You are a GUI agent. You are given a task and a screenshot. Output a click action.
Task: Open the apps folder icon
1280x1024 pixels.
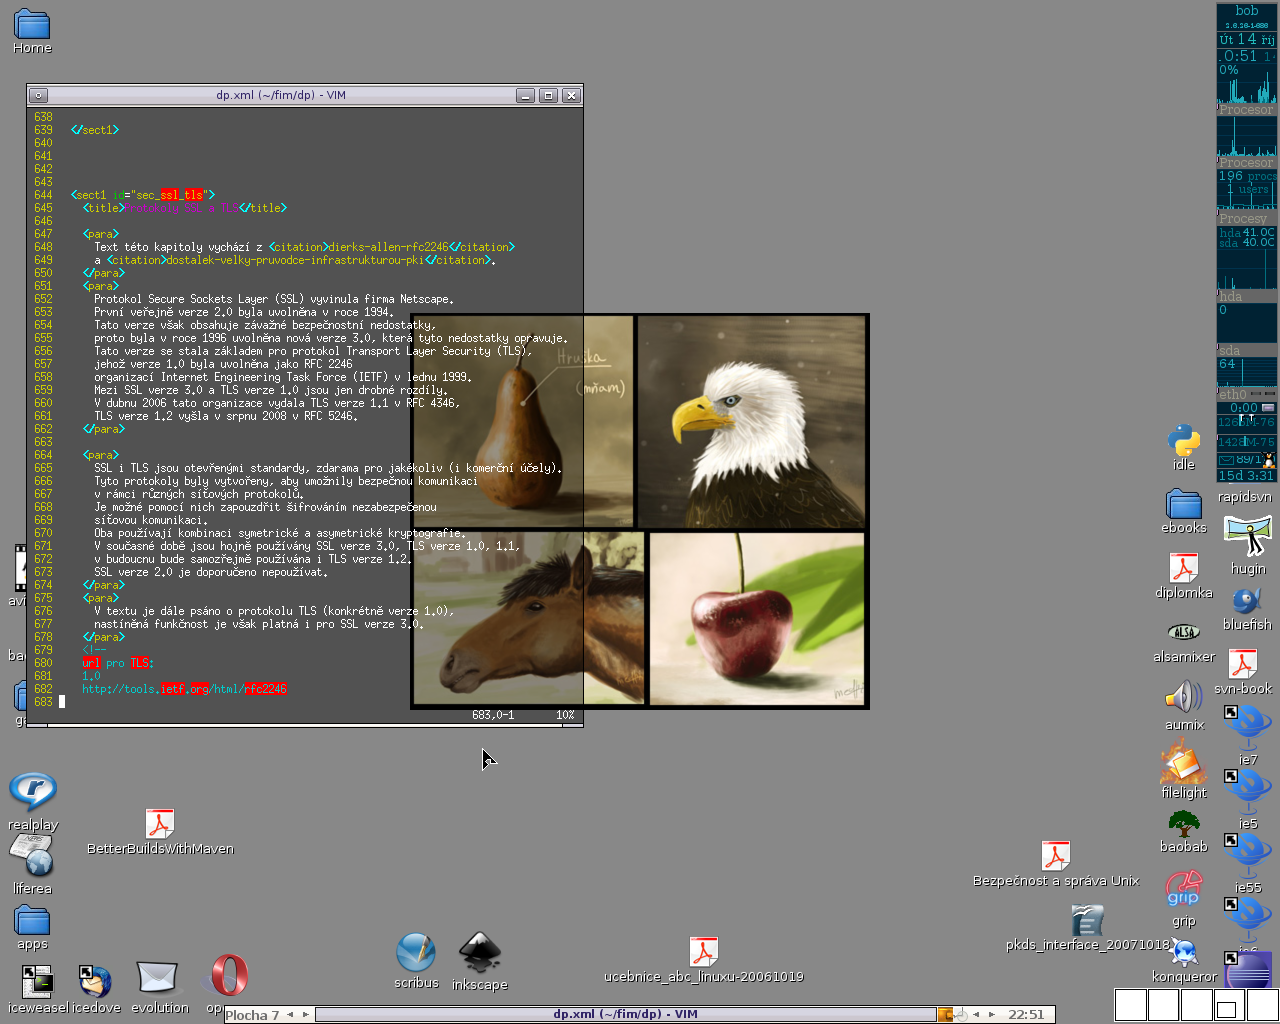(x=32, y=920)
